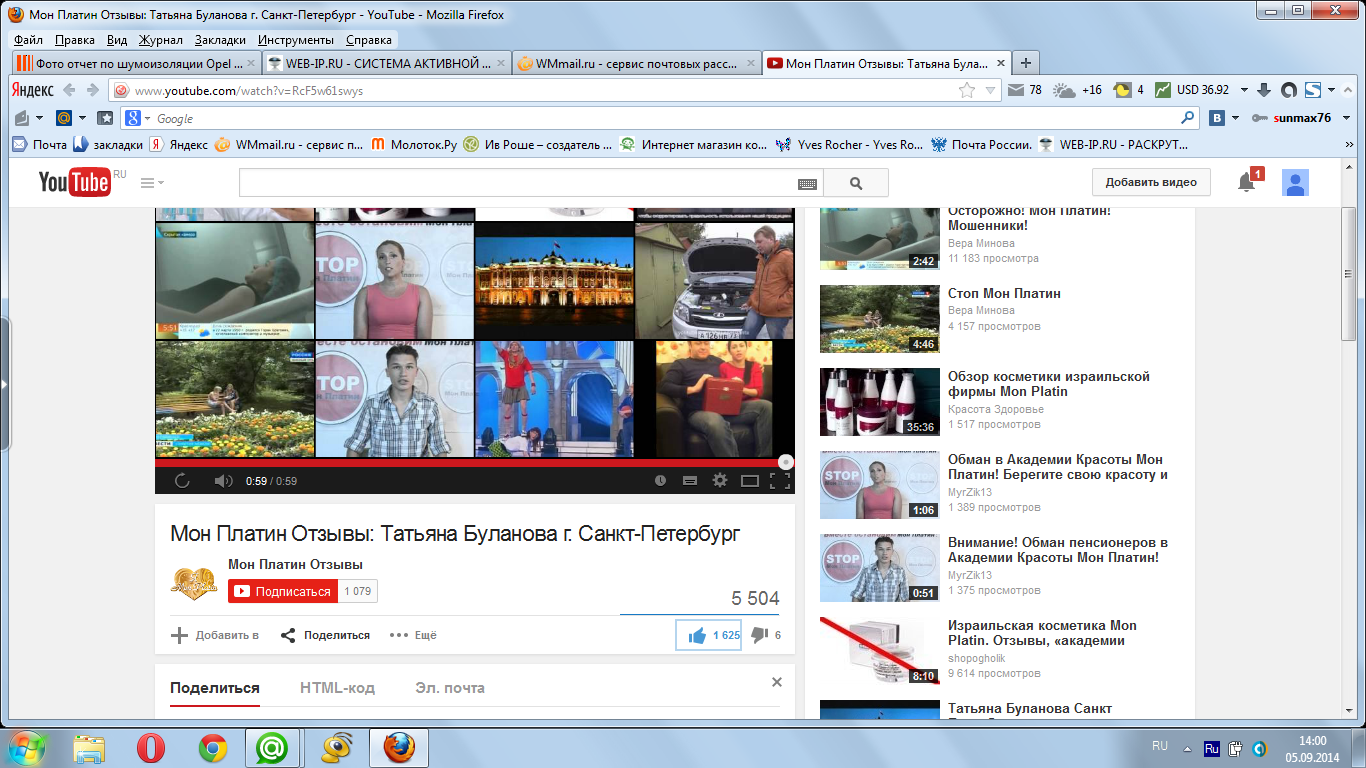This screenshot has width=1366, height=768.
Task: Click Добавить в to add video
Action: 215,635
